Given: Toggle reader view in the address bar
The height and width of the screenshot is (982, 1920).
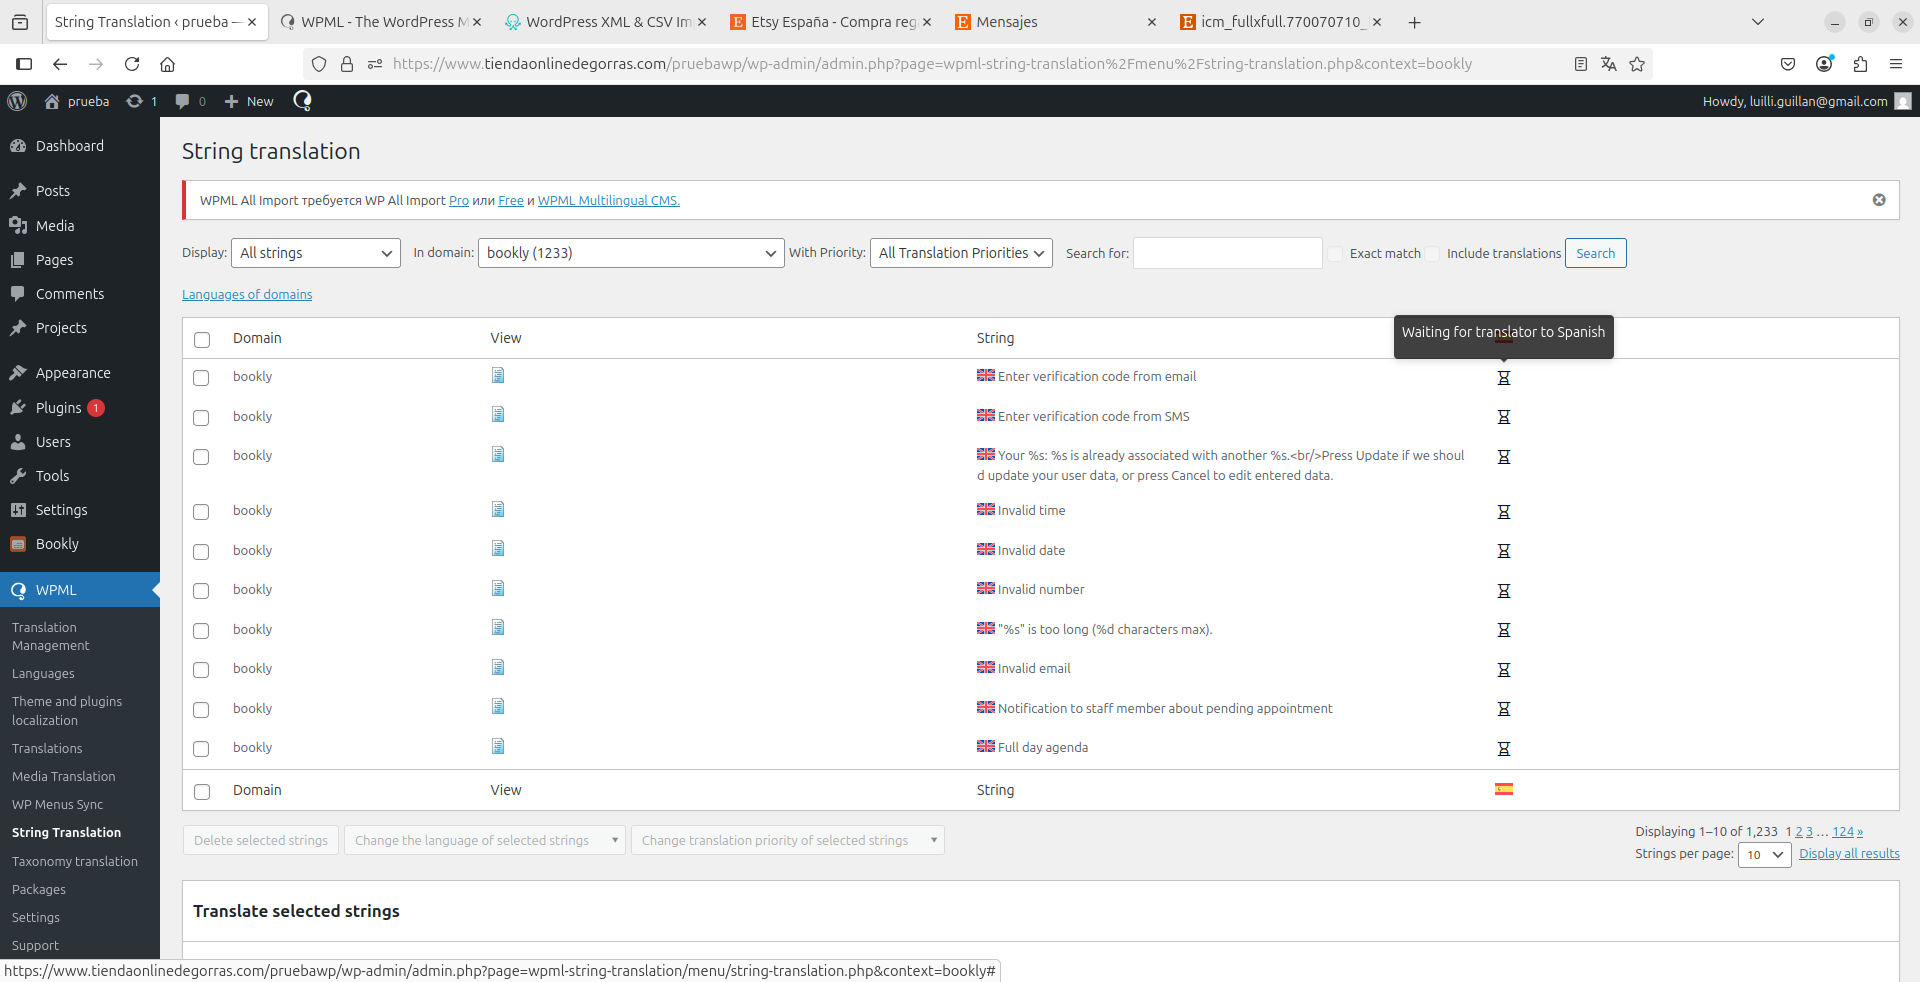Looking at the screenshot, I should coord(1581,64).
